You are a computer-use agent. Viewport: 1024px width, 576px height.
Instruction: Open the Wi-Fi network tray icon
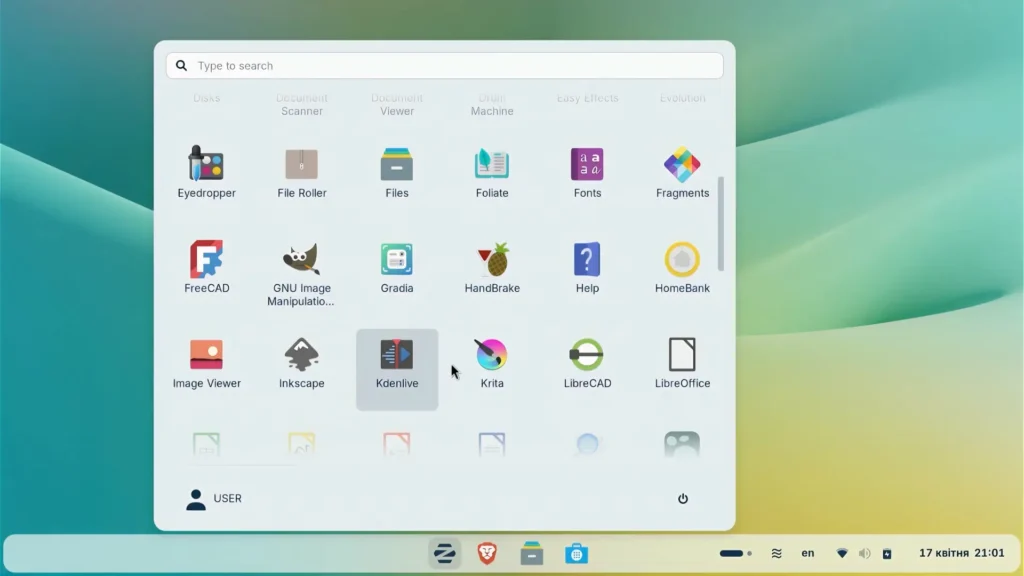coord(842,553)
